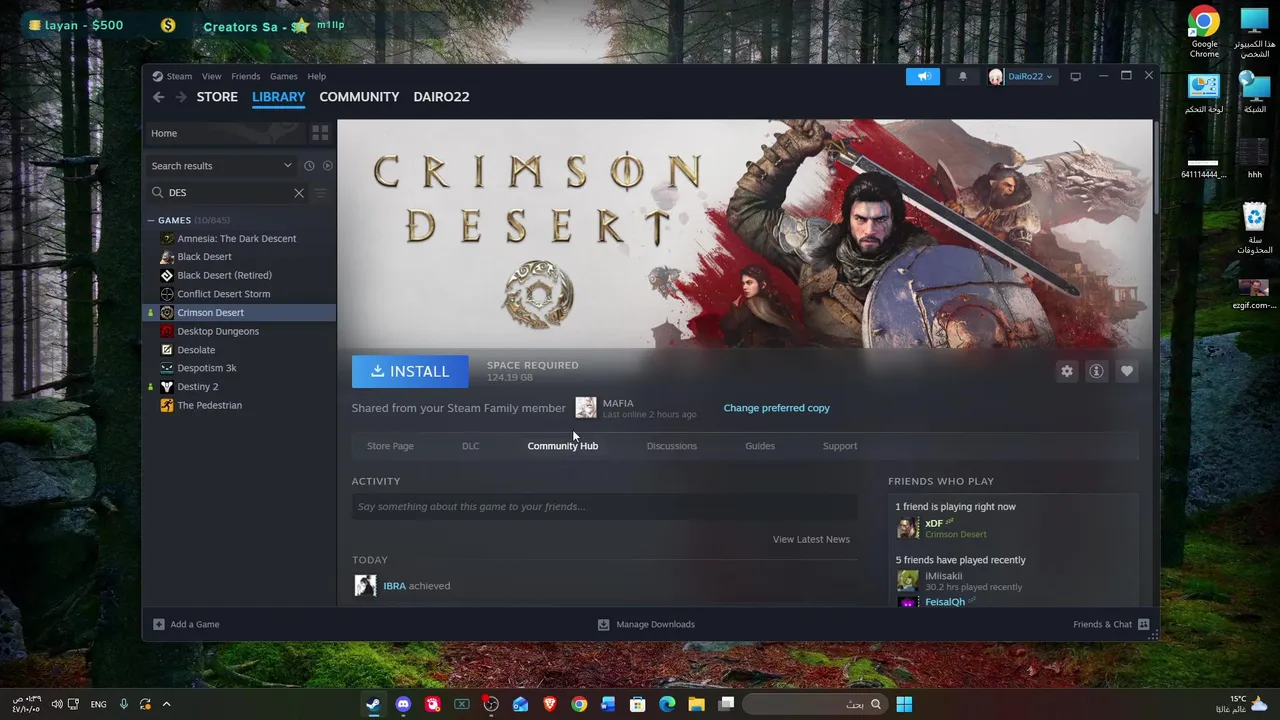Viewport: 1280px width, 720px height.
Task: Open friend xDF in friends who play
Action: tap(934, 523)
